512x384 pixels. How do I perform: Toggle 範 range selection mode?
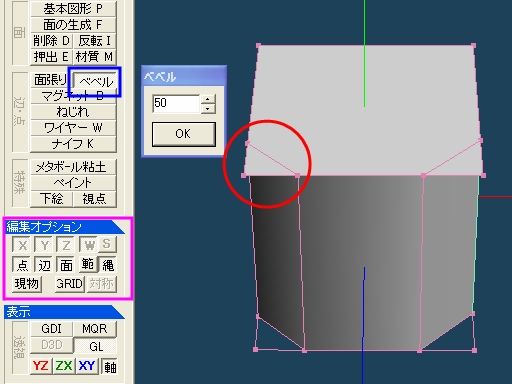(88, 264)
